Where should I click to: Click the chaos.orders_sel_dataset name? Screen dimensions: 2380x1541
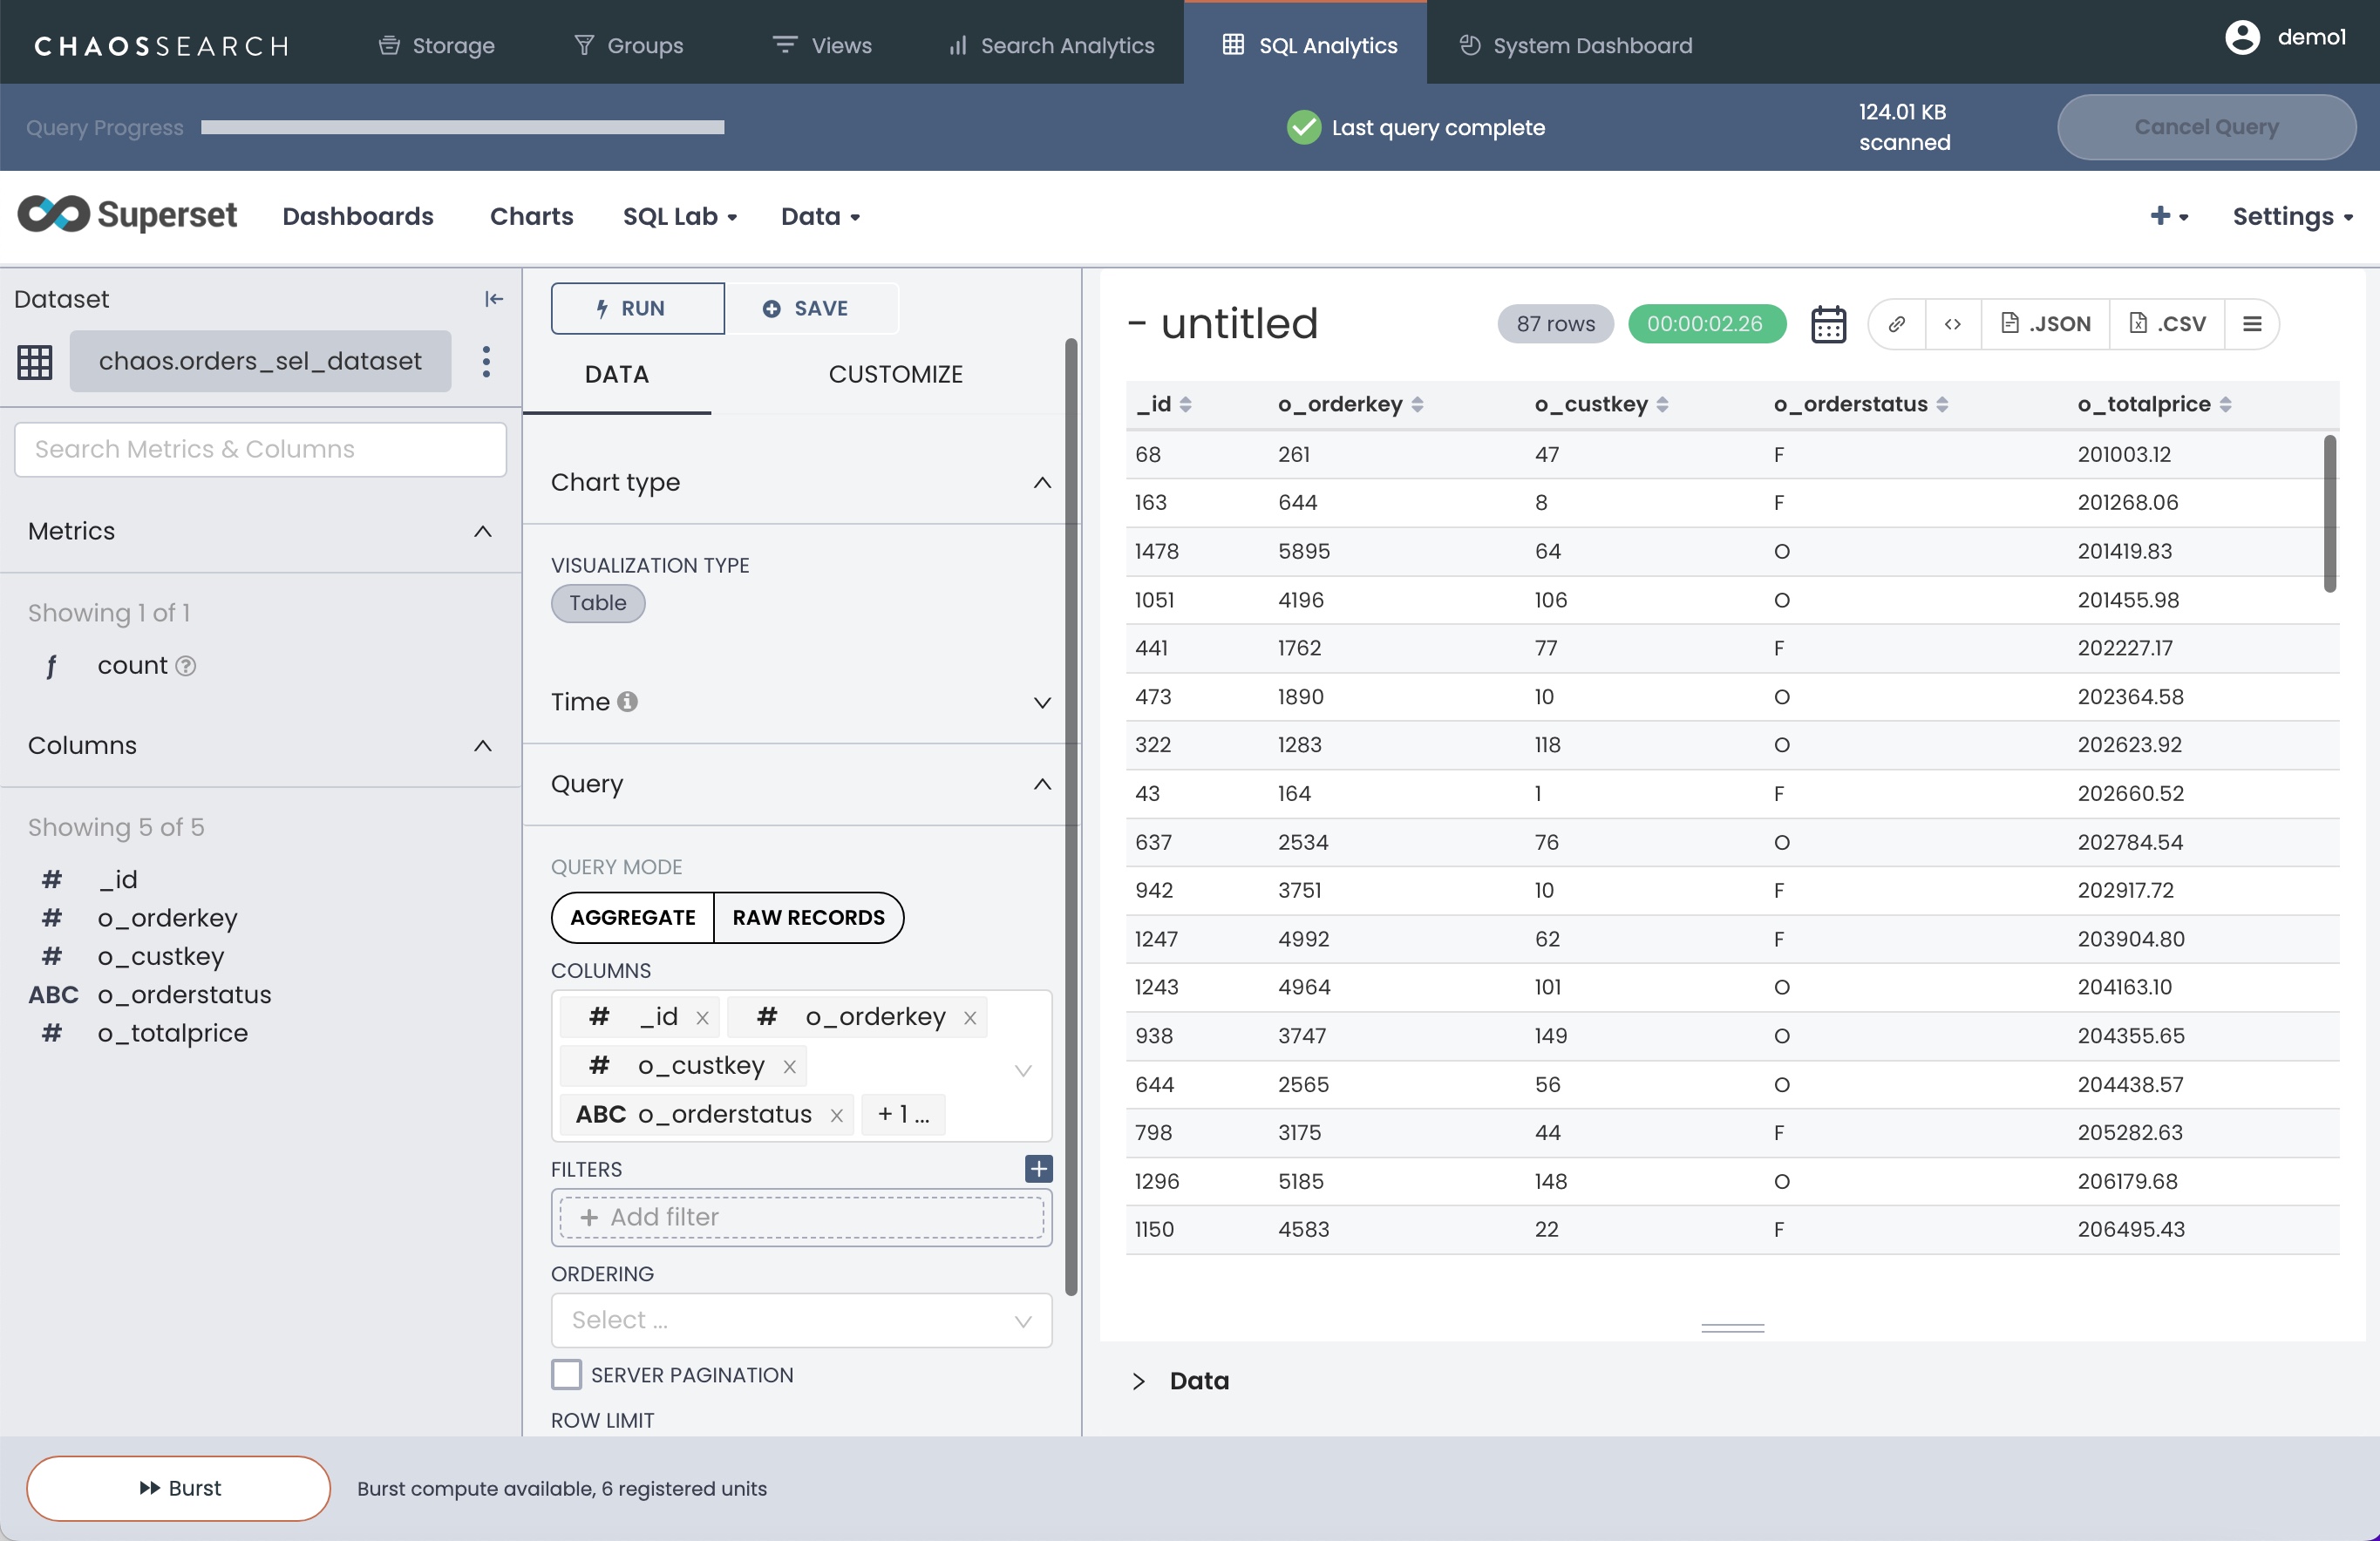[x=260, y=361]
